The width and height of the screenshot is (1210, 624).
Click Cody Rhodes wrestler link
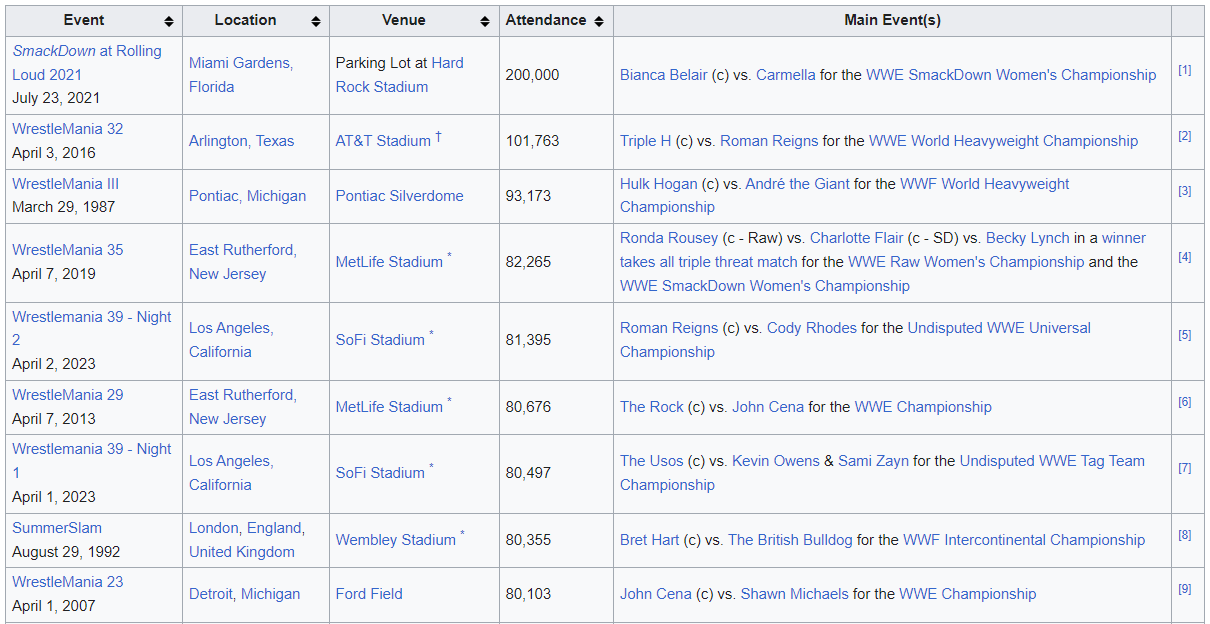[x=812, y=327]
